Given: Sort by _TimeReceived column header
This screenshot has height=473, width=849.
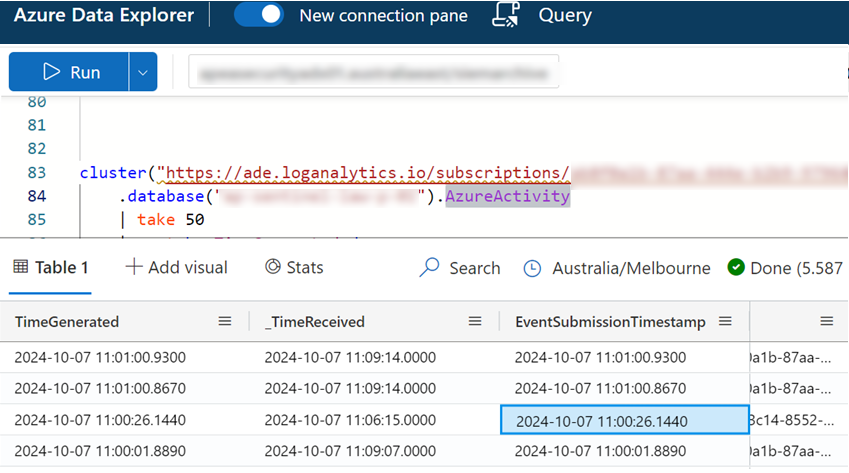Looking at the screenshot, I should (x=315, y=322).
